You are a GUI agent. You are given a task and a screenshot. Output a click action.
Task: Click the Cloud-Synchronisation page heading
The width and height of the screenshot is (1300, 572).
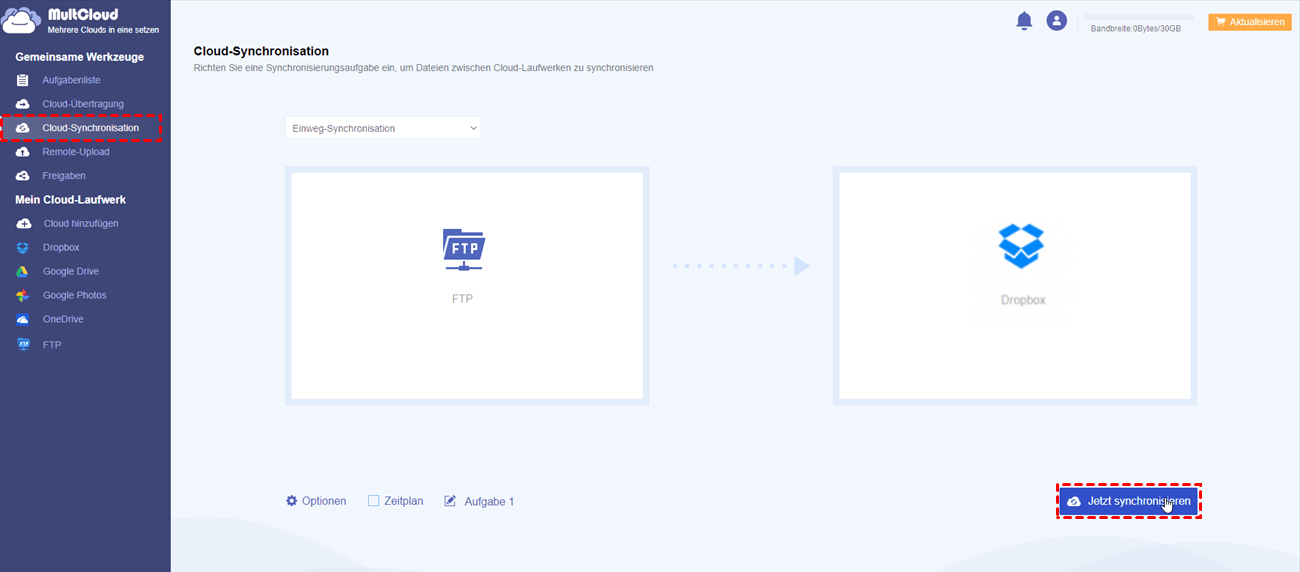[x=261, y=51]
